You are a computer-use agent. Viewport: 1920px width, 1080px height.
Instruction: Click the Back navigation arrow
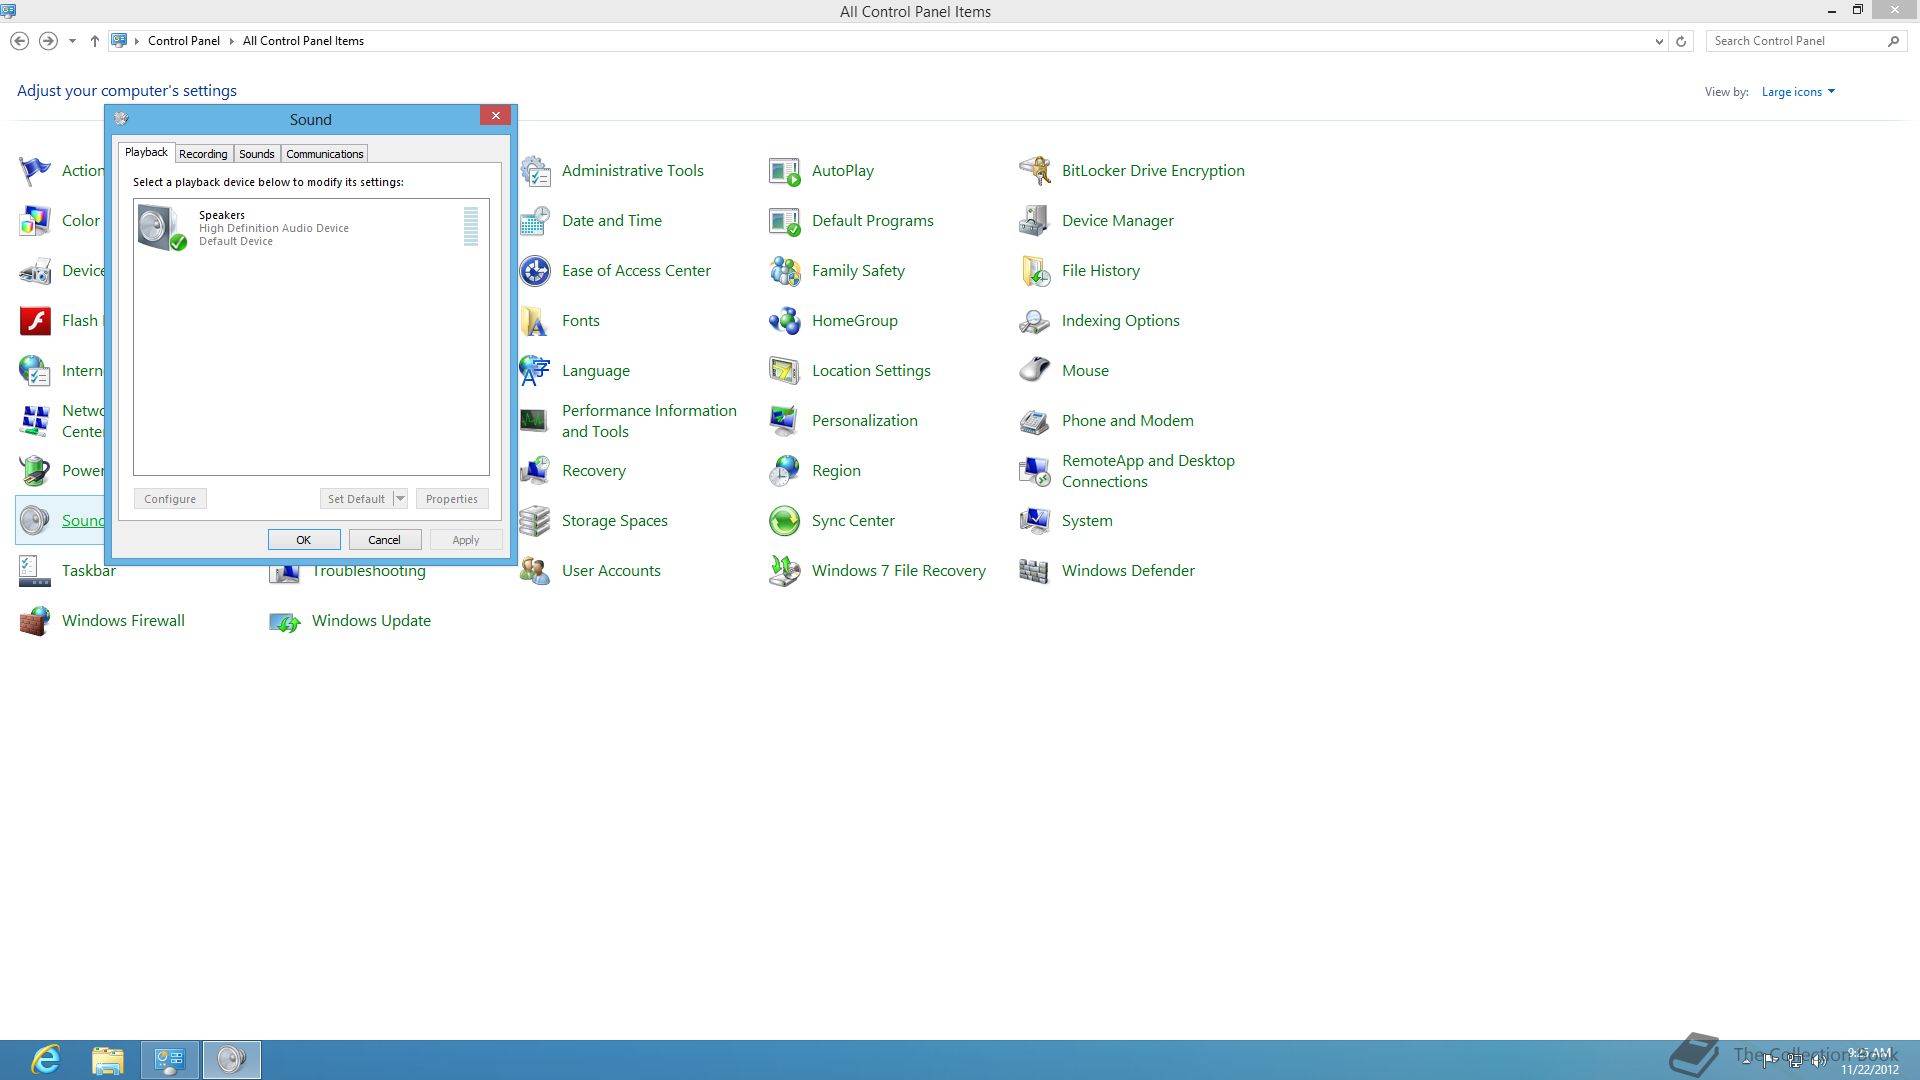[19, 41]
